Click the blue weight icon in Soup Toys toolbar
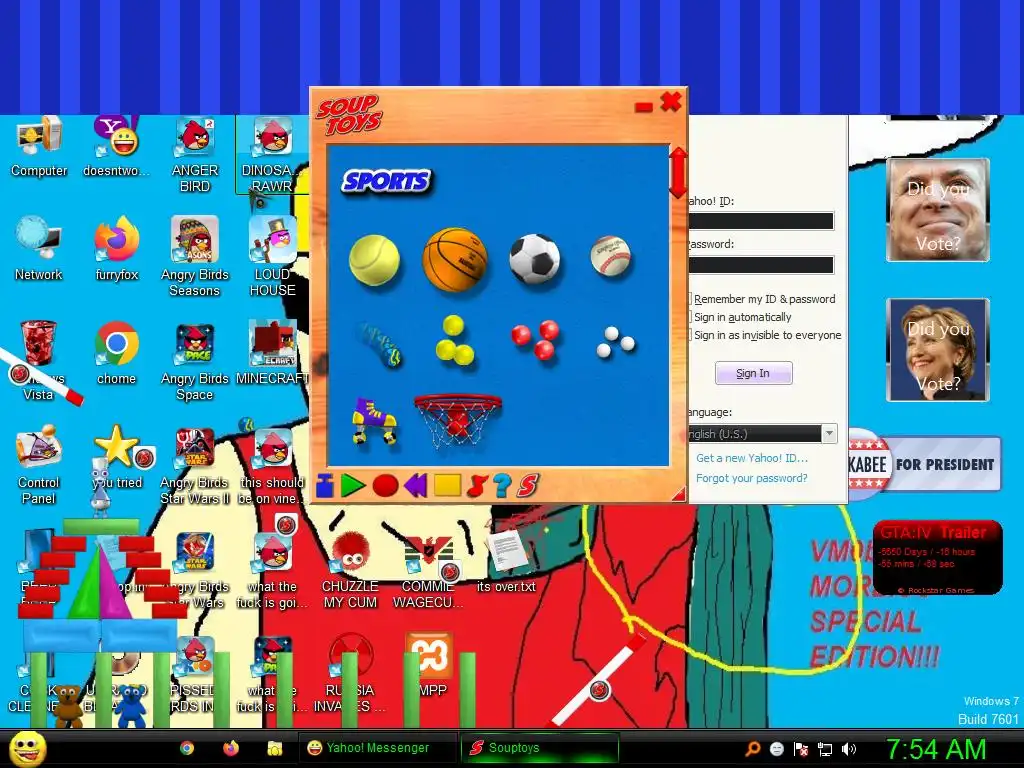This screenshot has width=1024, height=768. click(325, 485)
